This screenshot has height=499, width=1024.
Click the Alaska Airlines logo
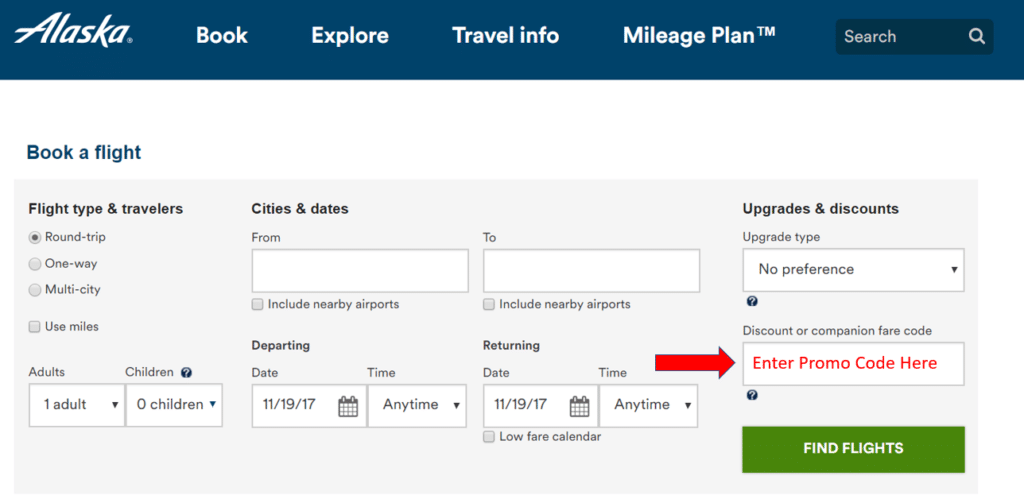pos(73,33)
